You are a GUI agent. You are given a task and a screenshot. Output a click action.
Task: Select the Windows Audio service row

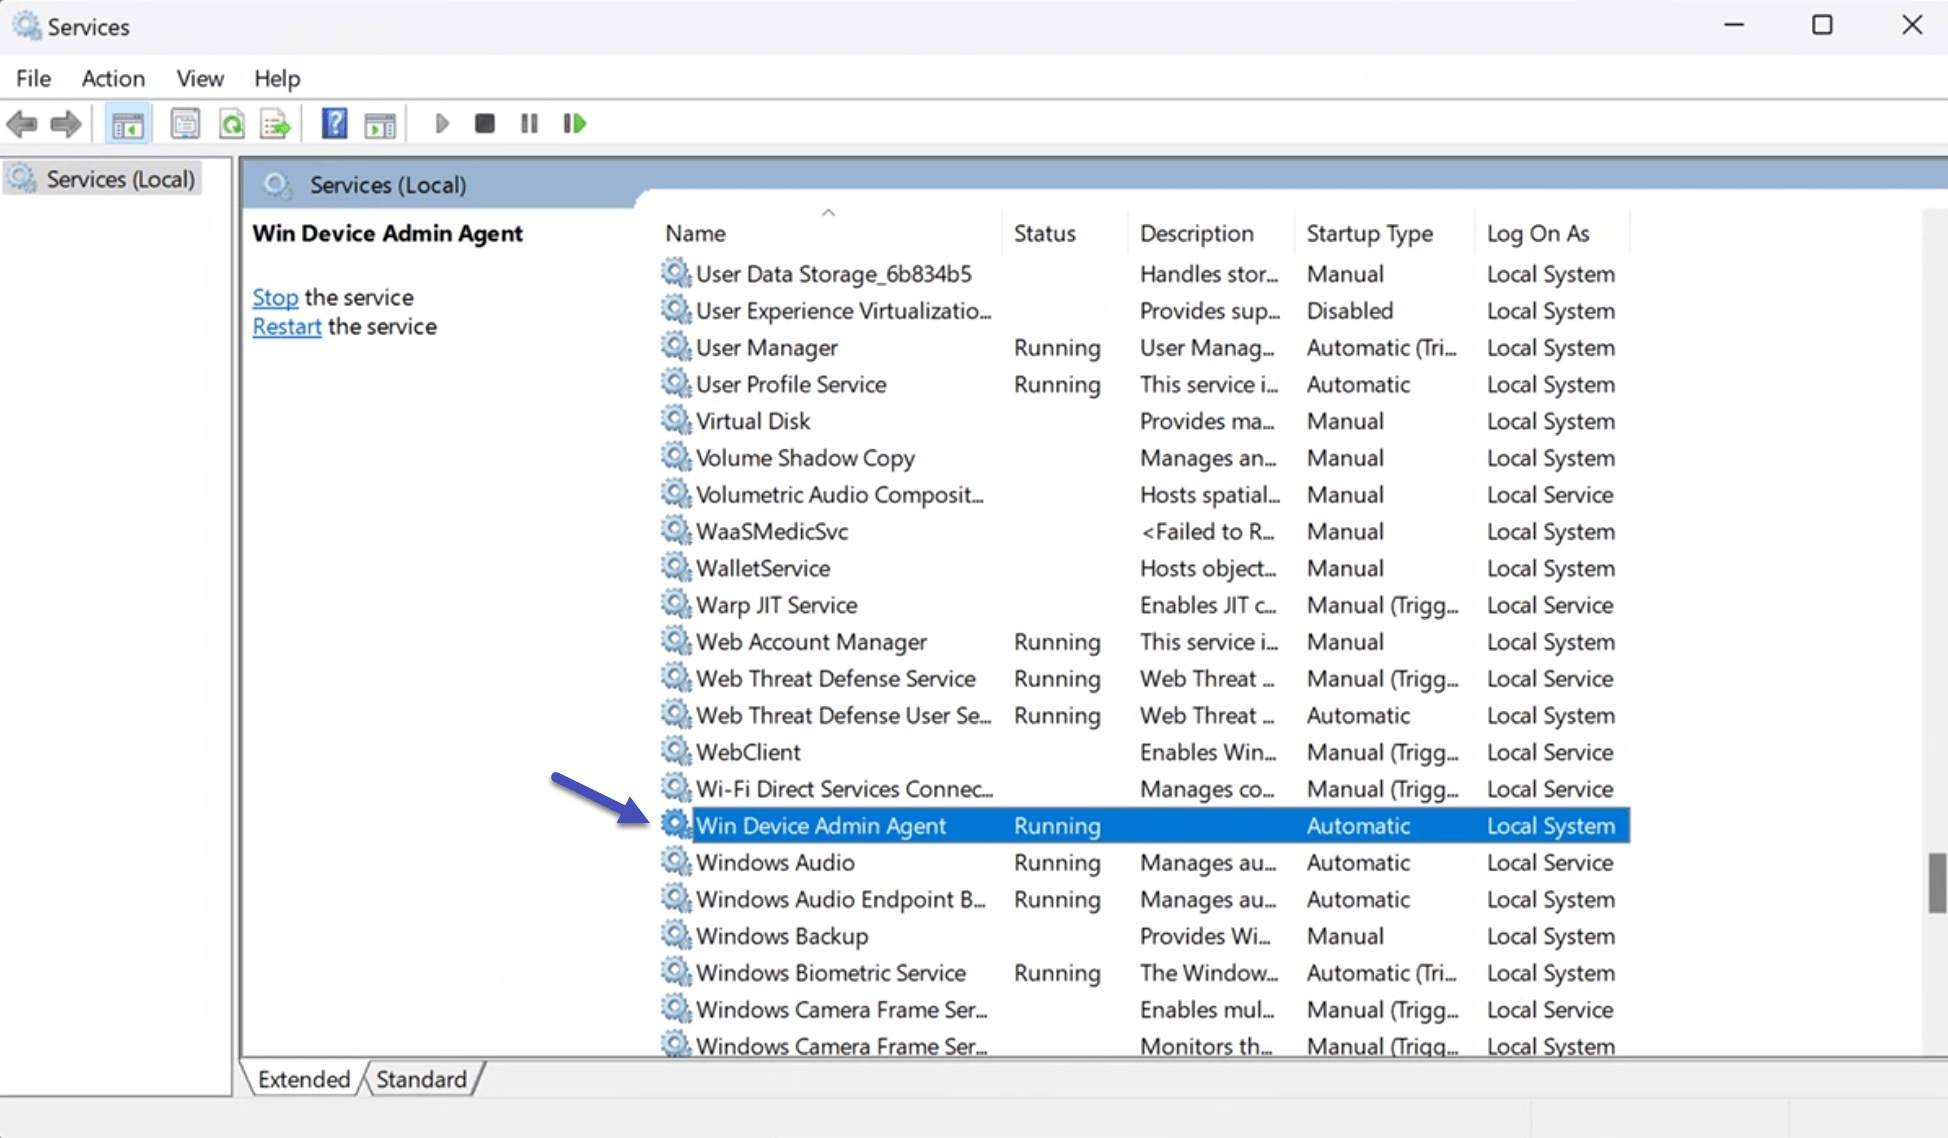pyautogui.click(x=900, y=862)
